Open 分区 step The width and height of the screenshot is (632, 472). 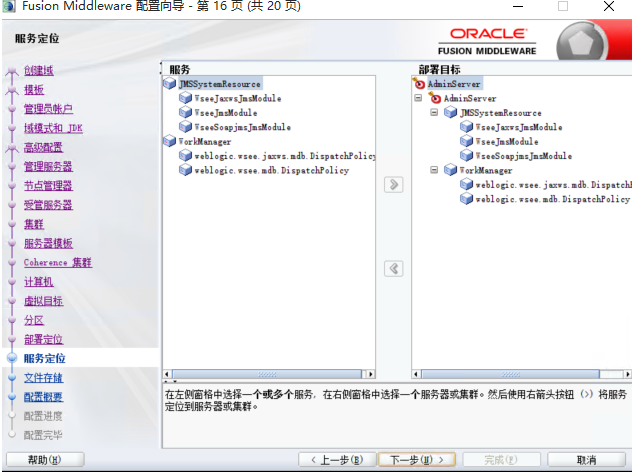pos(34,320)
